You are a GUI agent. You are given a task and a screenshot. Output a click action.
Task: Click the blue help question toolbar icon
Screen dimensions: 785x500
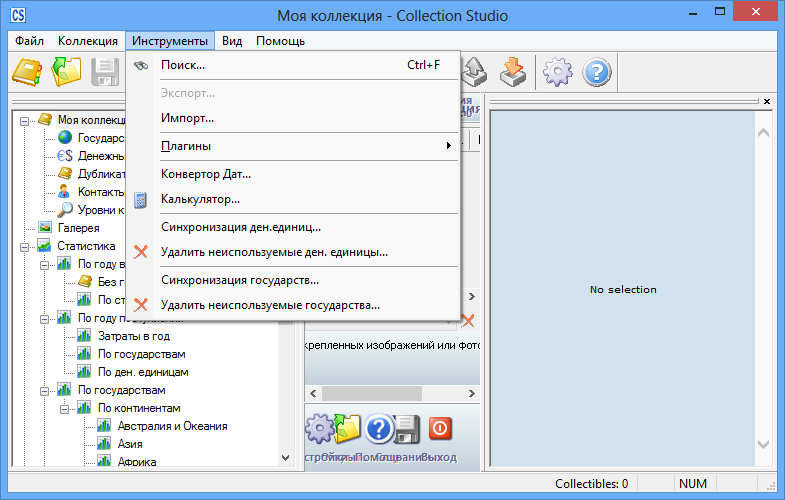(x=597, y=72)
